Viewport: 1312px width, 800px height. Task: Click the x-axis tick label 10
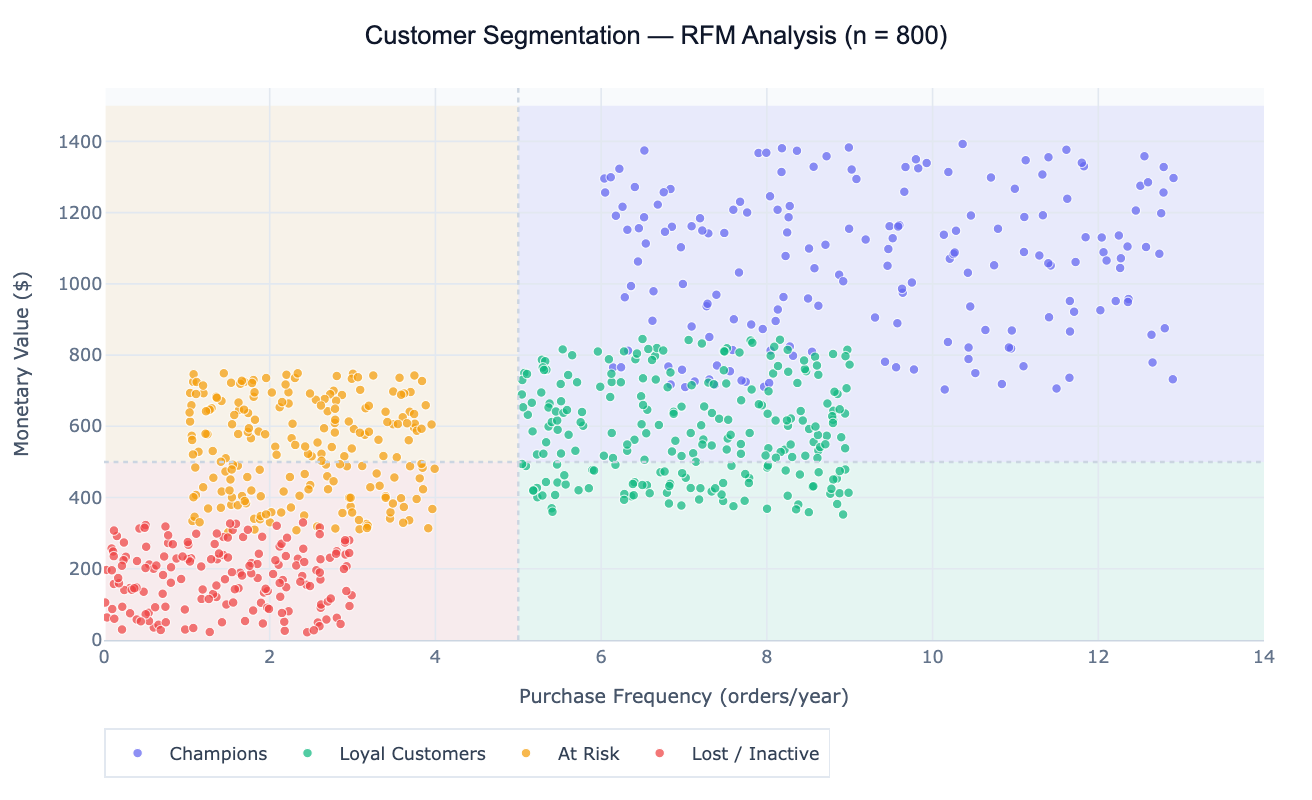pos(932,657)
